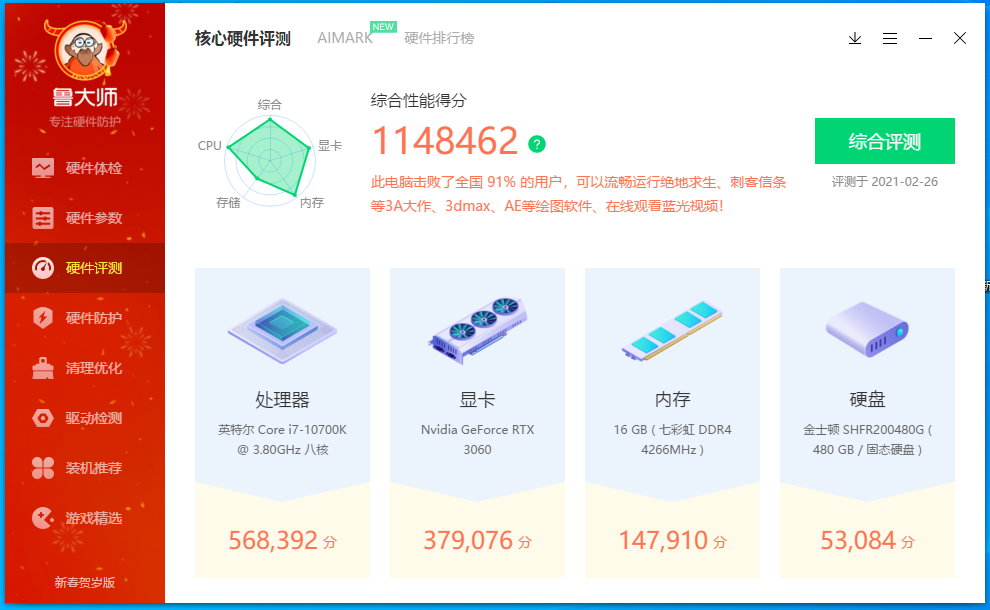Close the 鲁大师 window

pyautogui.click(x=960, y=39)
